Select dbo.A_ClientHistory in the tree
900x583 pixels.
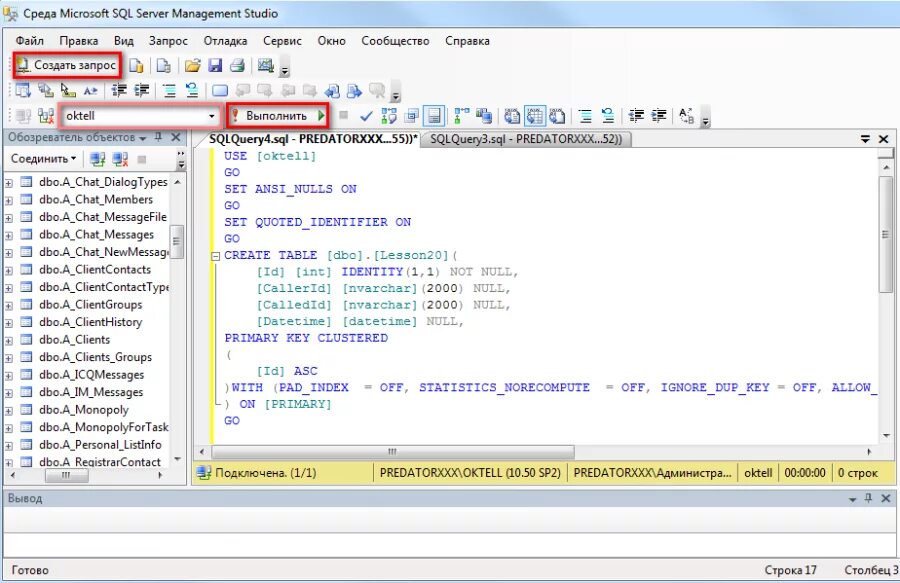click(x=91, y=322)
